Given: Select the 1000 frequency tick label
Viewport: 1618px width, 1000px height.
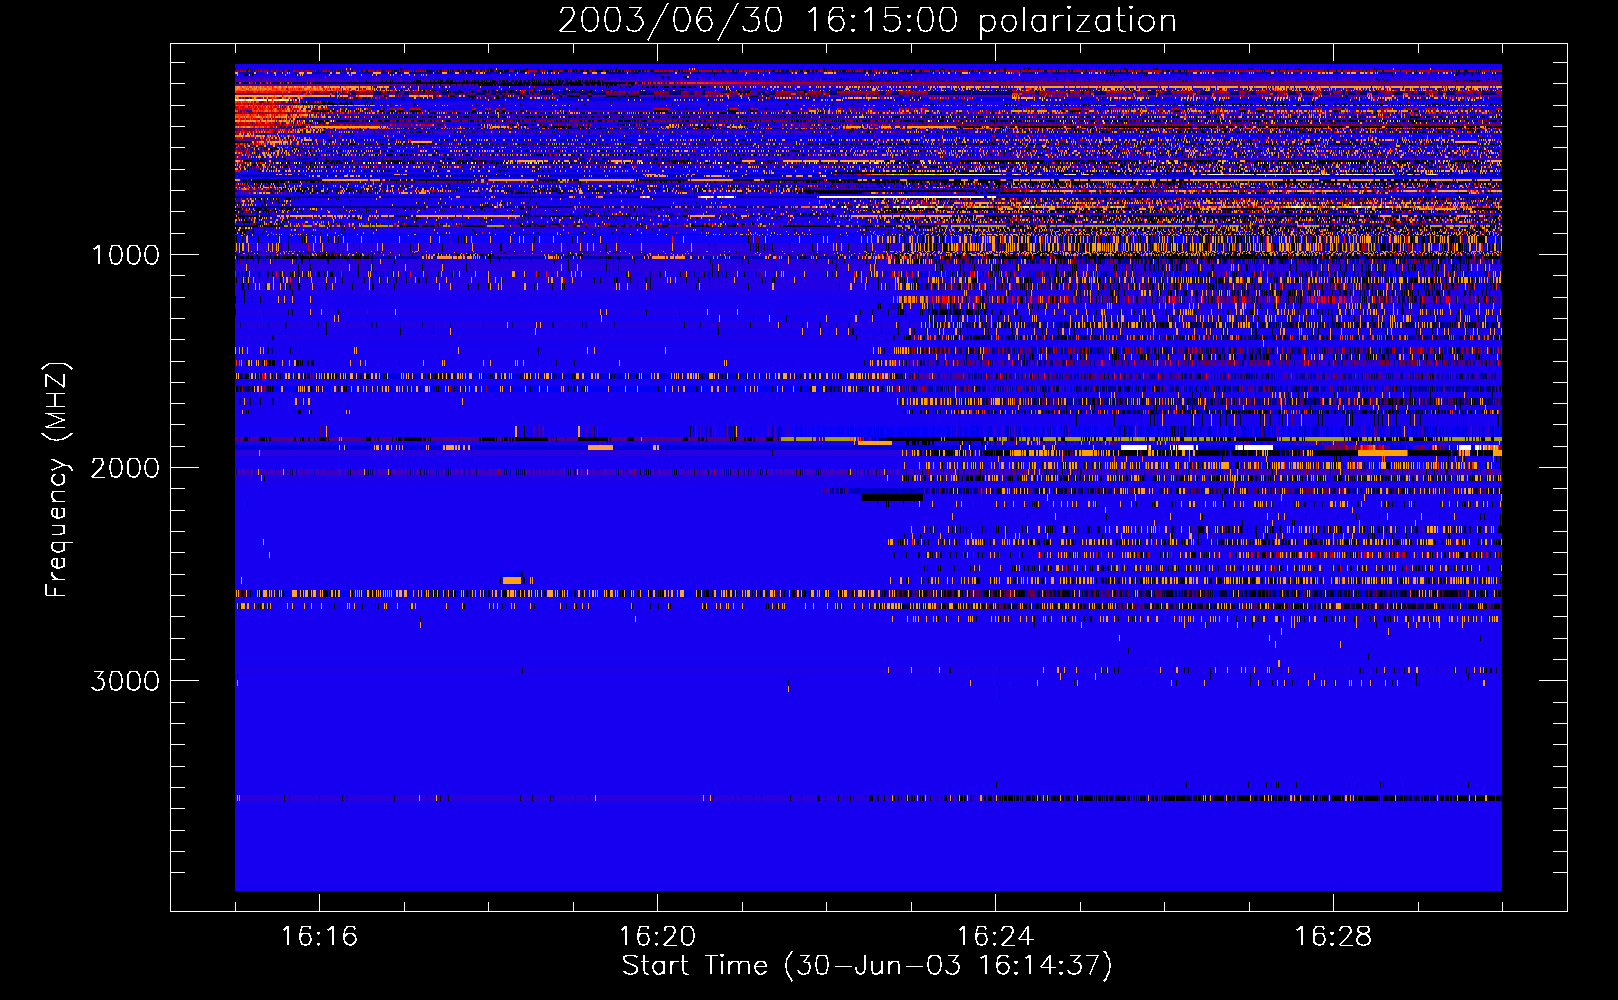Looking at the screenshot, I should (x=125, y=255).
